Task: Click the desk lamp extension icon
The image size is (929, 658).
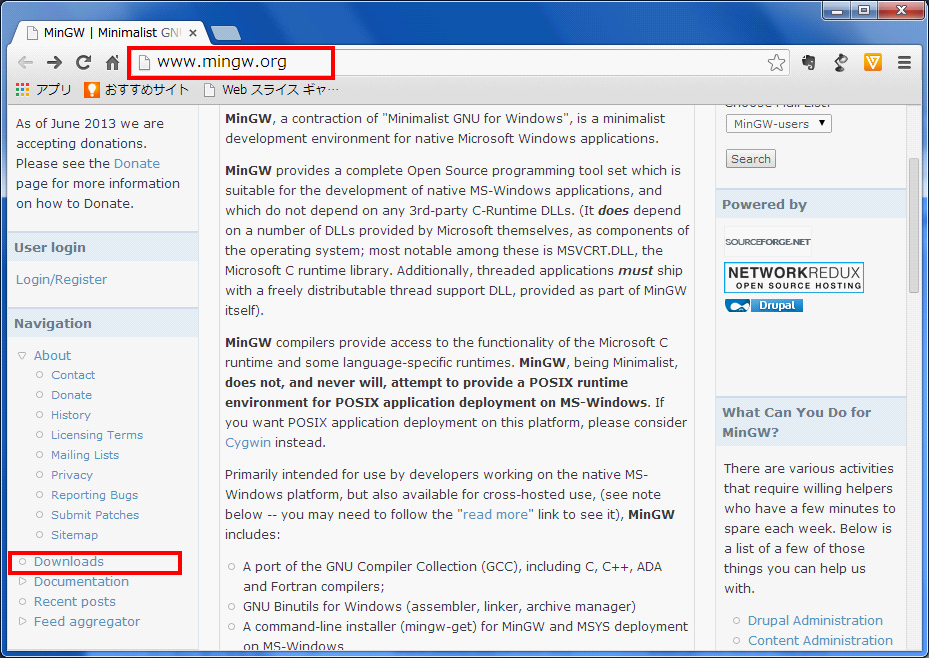Action: coord(841,62)
